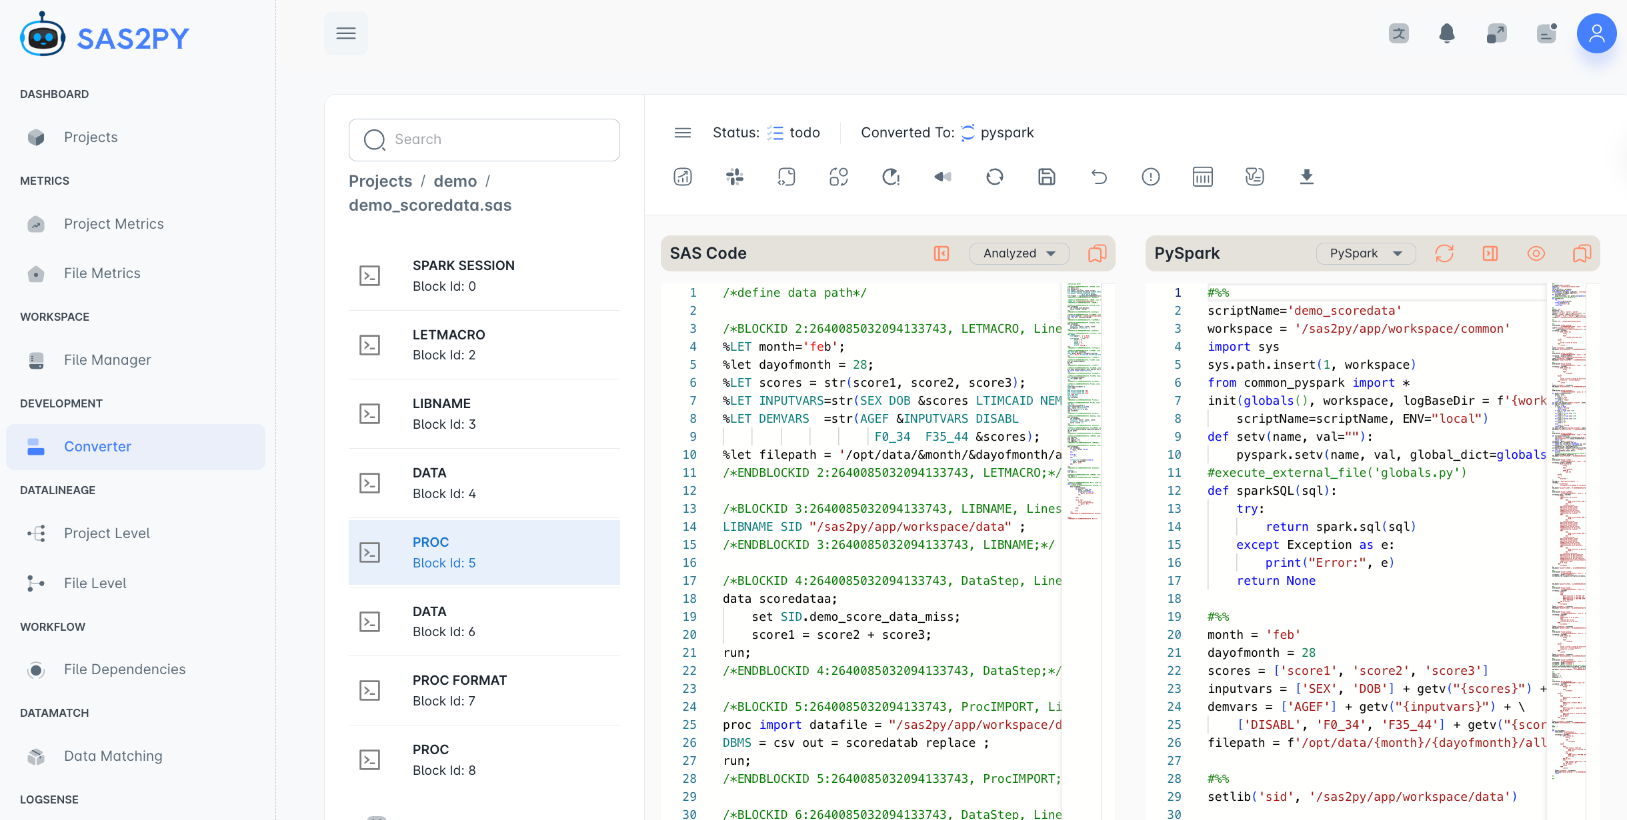Click the "month = 'feb'" PySpark line
Image resolution: width=1627 pixels, height=820 pixels.
tap(1254, 635)
